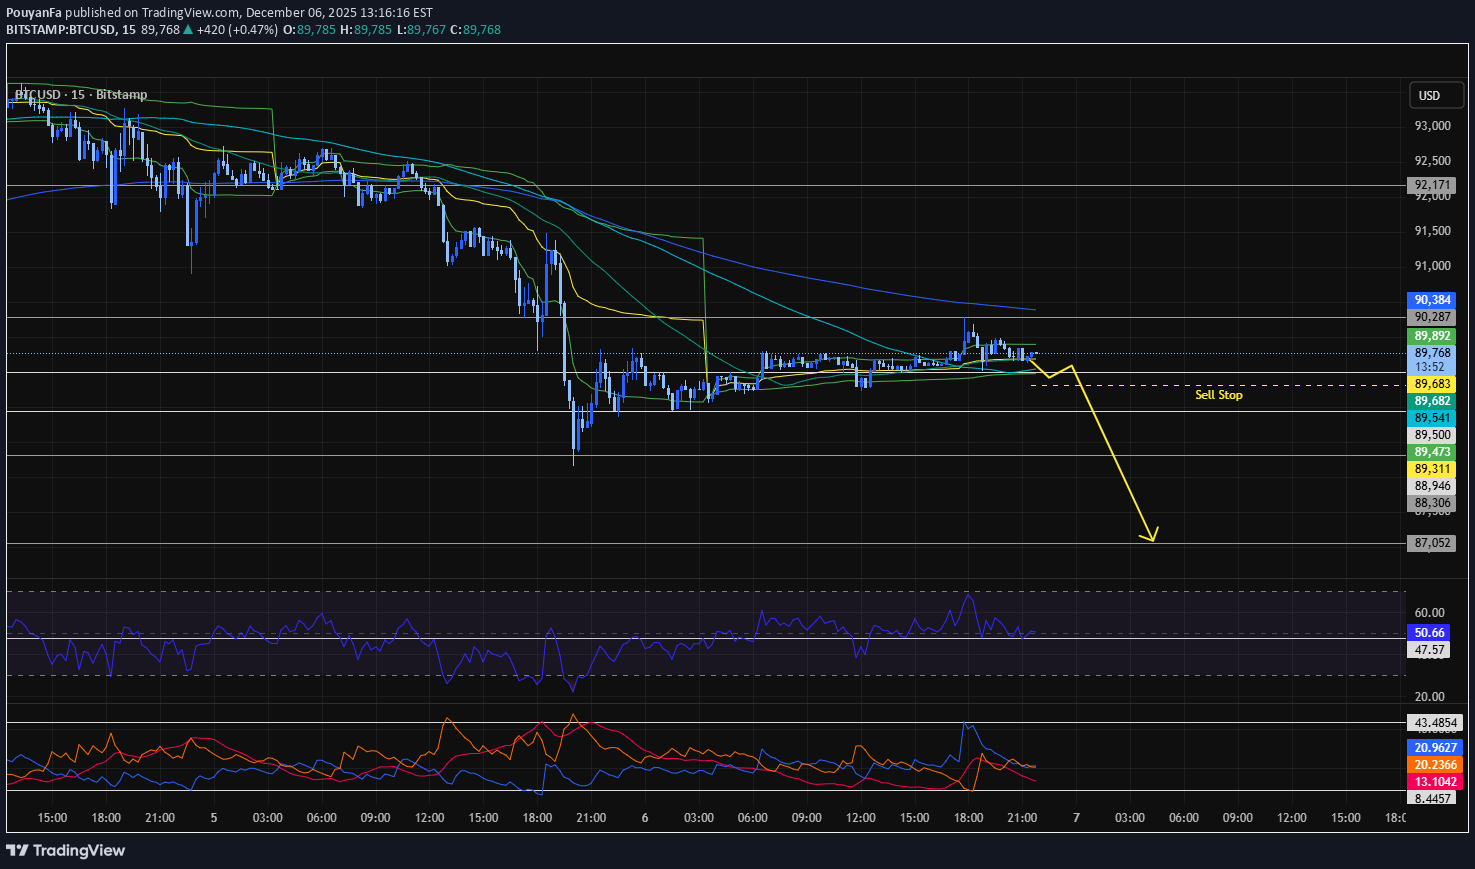Click the date label 7 on time axis
The height and width of the screenshot is (869, 1475).
(x=1076, y=818)
